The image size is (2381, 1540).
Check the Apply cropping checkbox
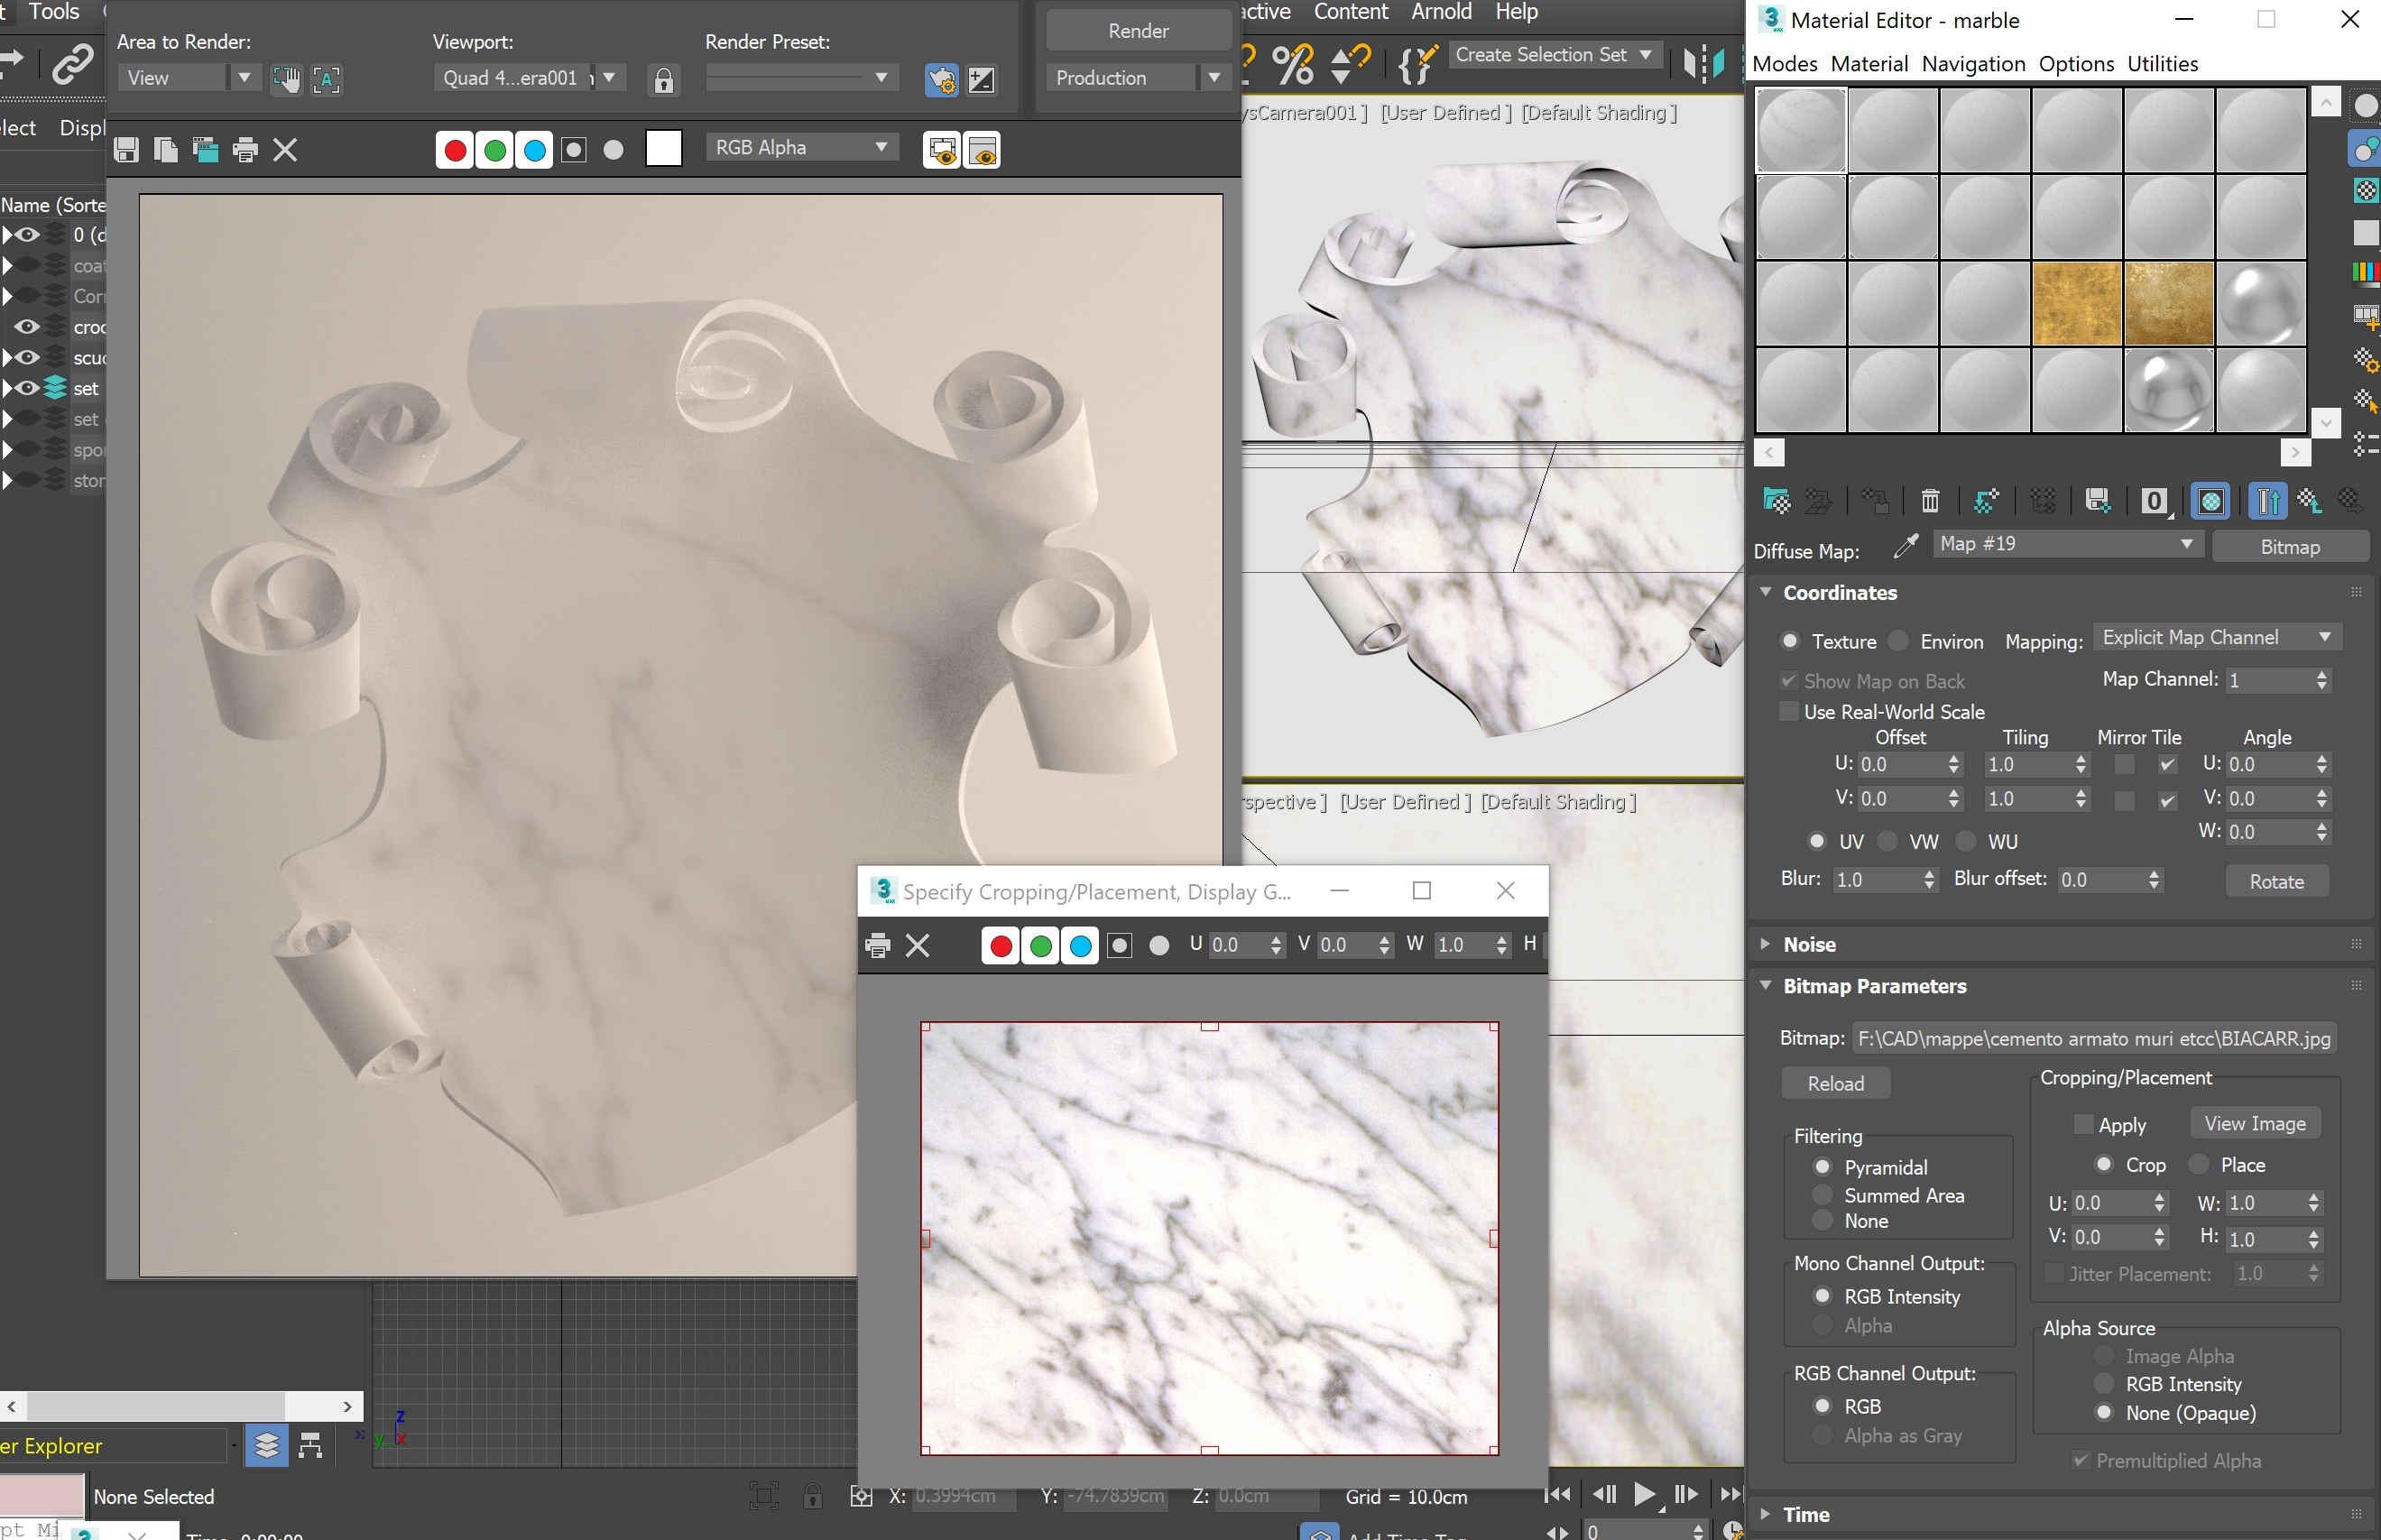pos(2084,1124)
